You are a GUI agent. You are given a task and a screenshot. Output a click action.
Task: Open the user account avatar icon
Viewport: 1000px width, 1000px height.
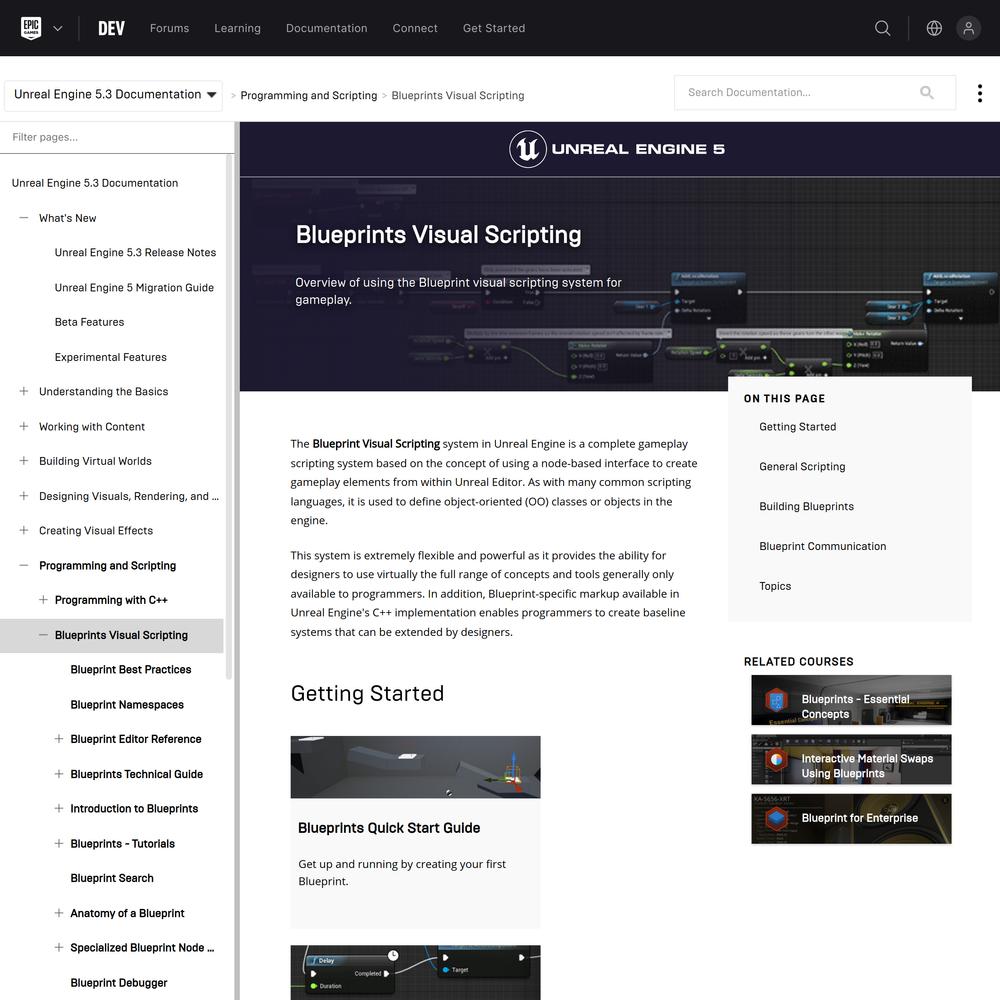click(968, 28)
